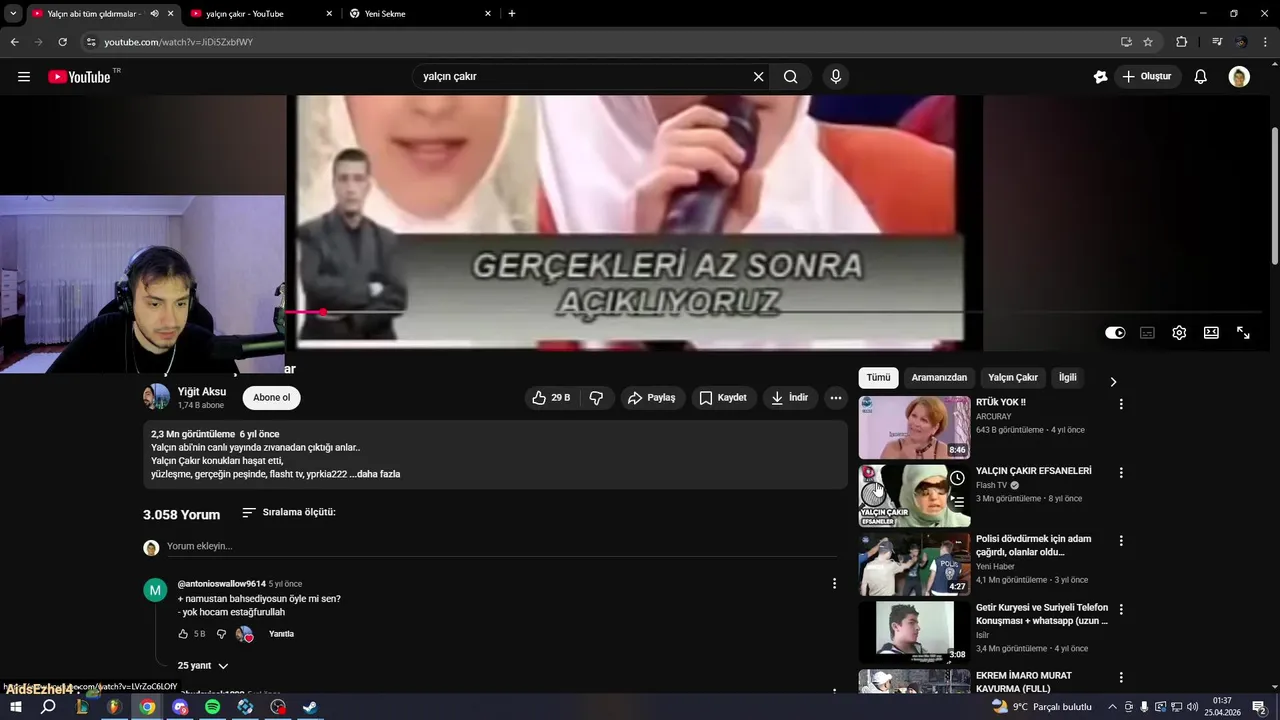
Task: Select the Yalçın Çakır filter chip
Action: 1013,378
